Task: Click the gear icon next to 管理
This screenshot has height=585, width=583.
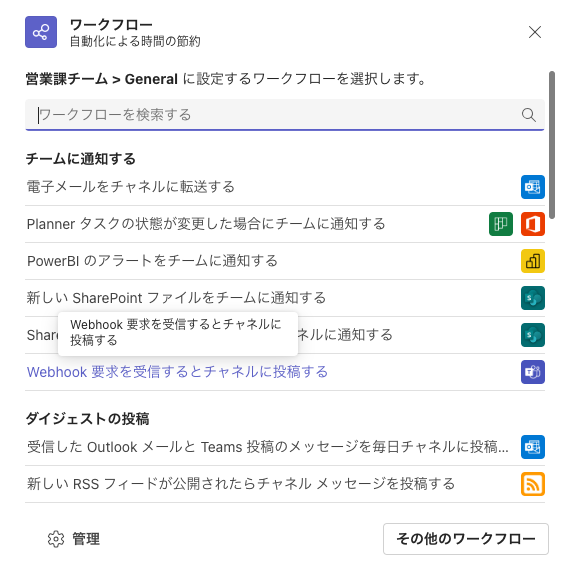Action: (56, 539)
